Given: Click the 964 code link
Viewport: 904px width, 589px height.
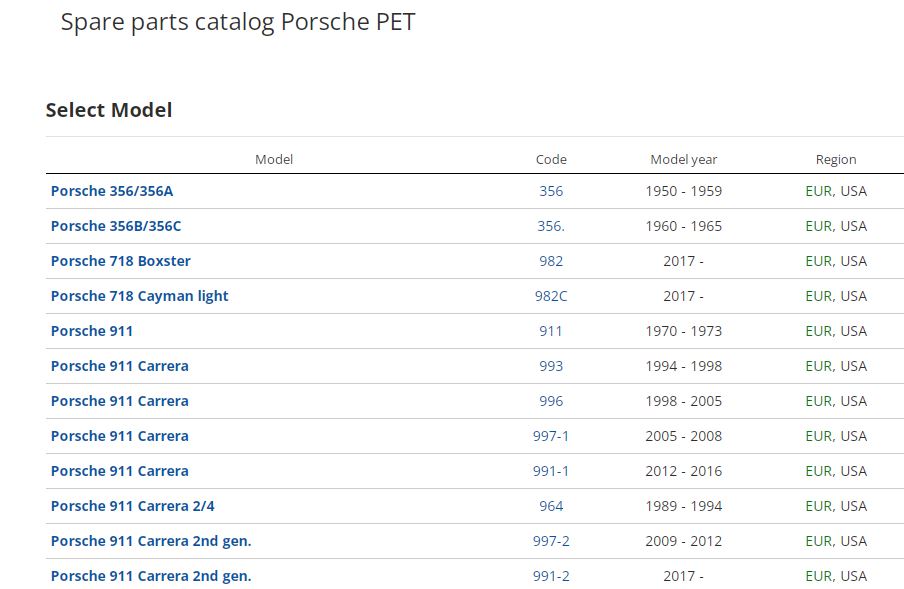Looking at the screenshot, I should (551, 506).
